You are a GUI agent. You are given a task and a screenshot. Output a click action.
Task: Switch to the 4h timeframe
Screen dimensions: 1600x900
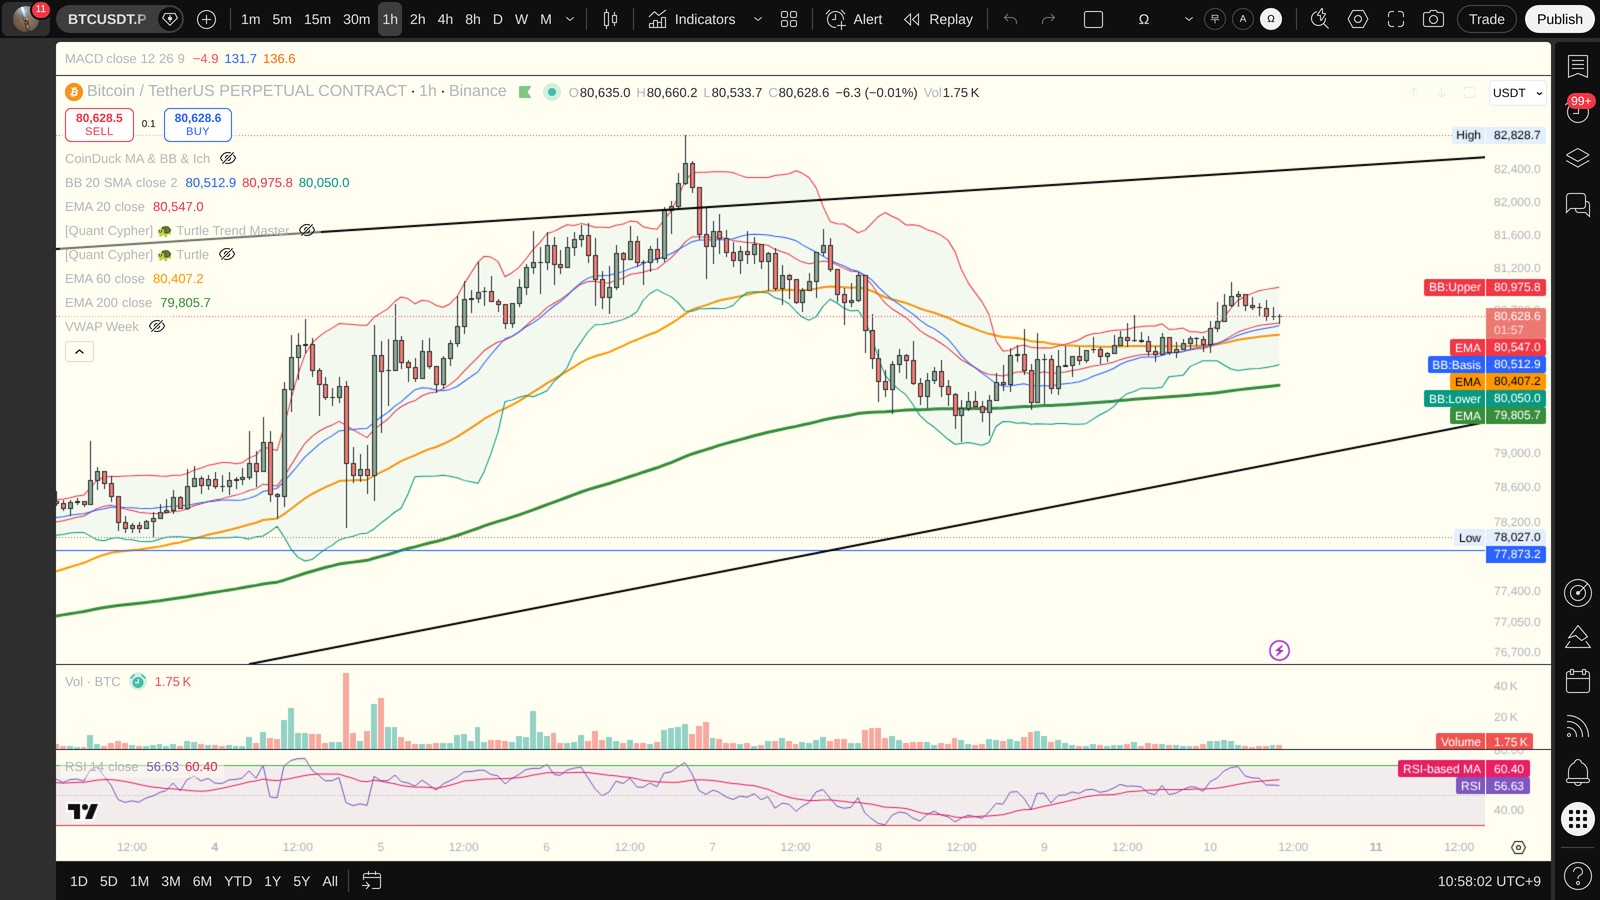[x=445, y=19]
